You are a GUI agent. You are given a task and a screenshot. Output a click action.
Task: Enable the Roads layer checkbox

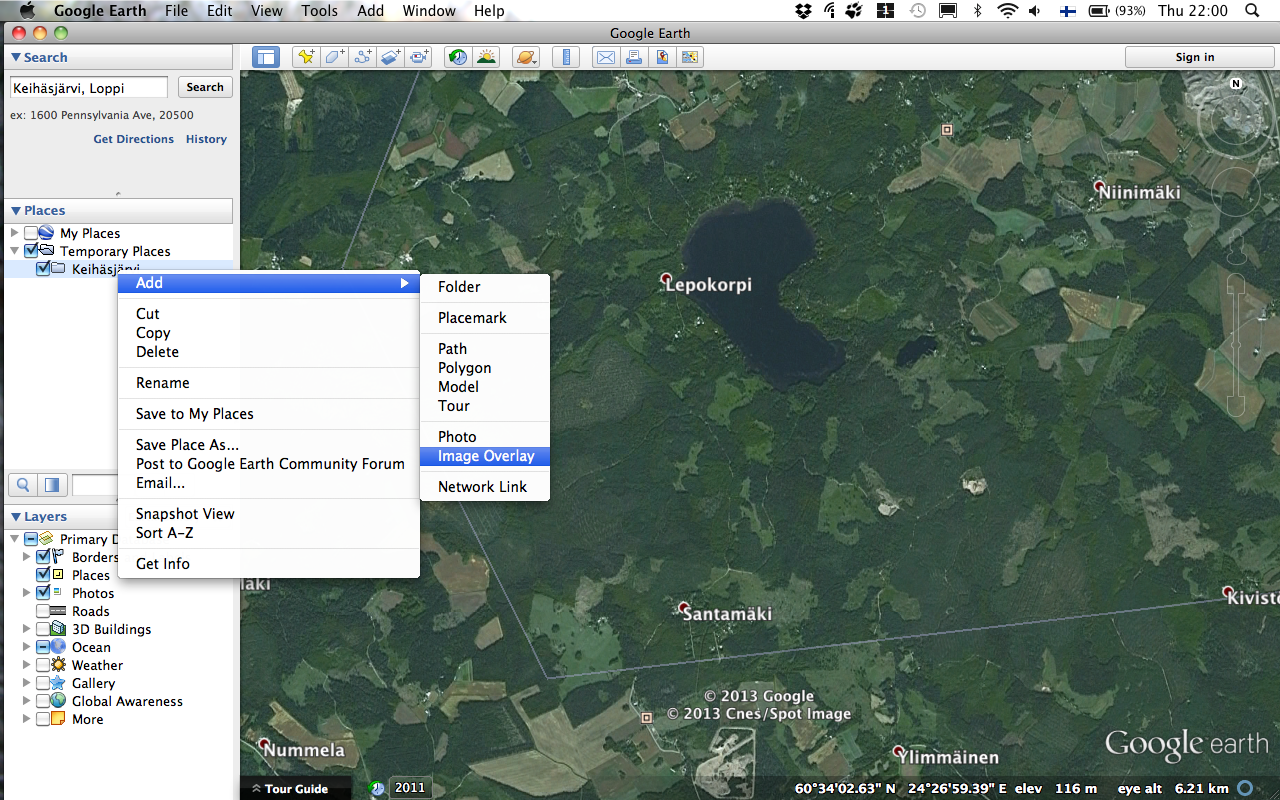[43, 611]
